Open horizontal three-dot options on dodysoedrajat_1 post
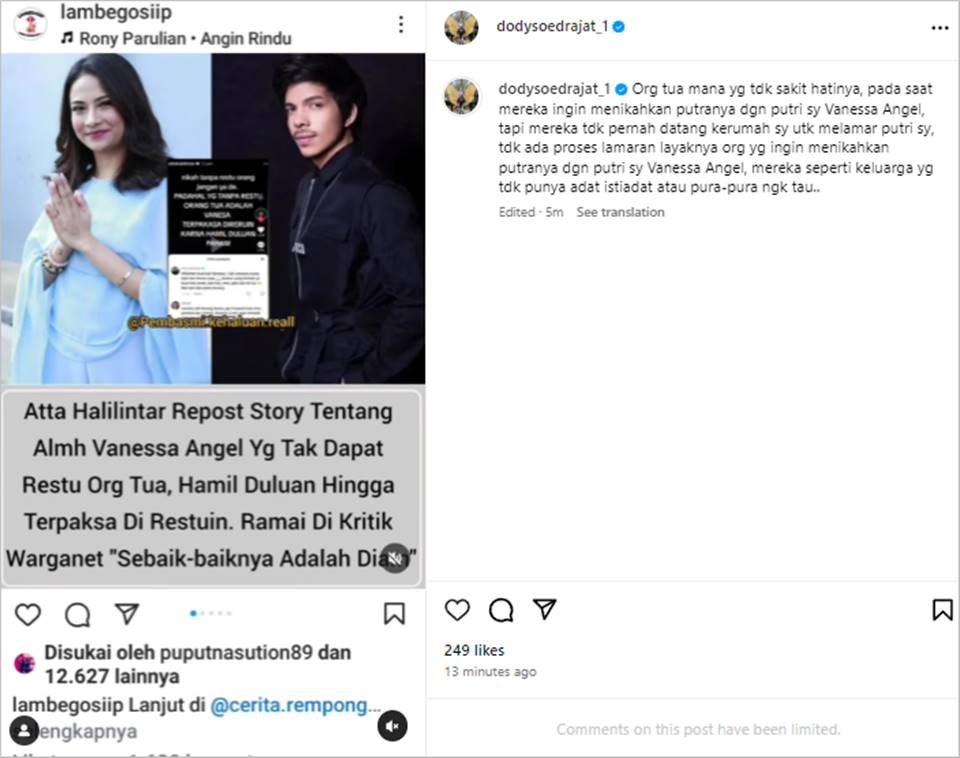960x758 pixels. (940, 28)
